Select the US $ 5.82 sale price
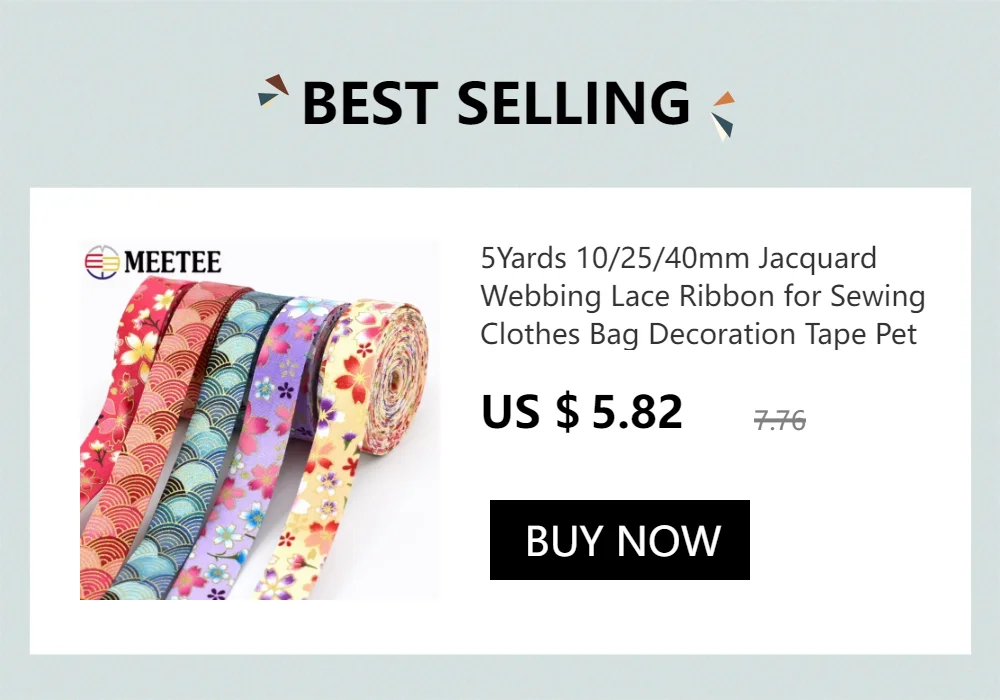The width and height of the screenshot is (1000, 700). pyautogui.click(x=582, y=411)
